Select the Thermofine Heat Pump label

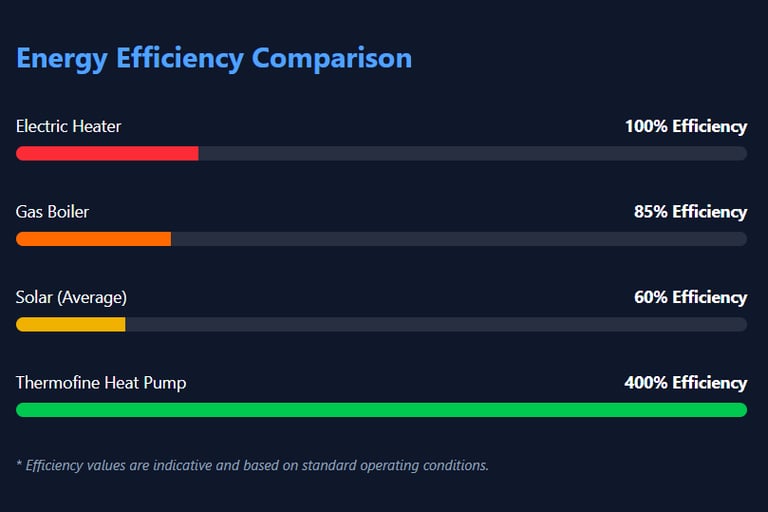(101, 383)
